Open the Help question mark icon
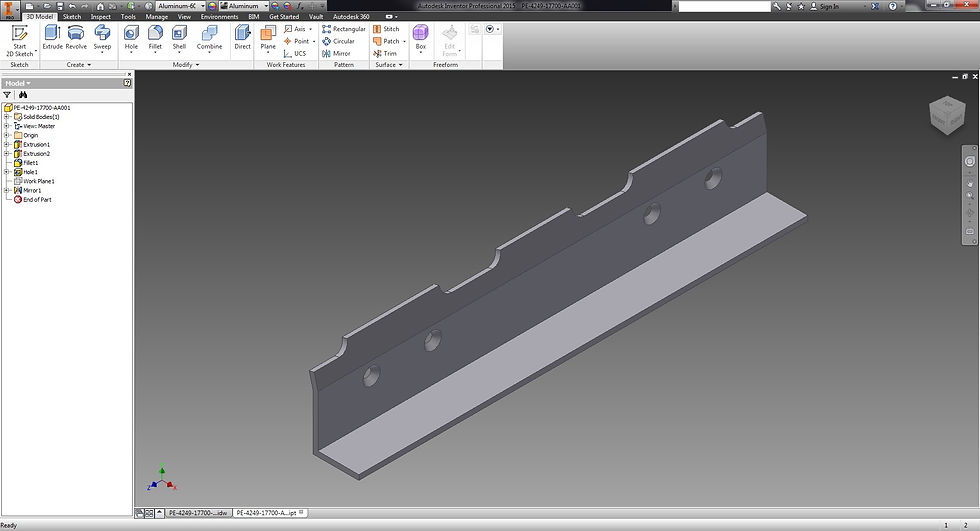 tap(892, 6)
